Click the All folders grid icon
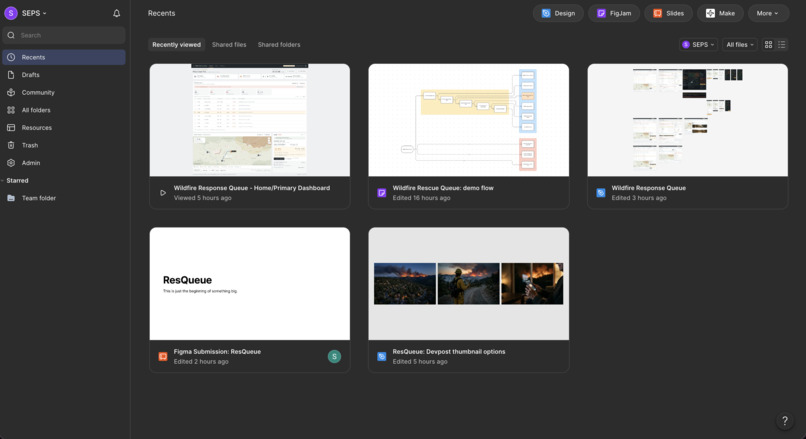806x439 pixels. [x=11, y=110]
